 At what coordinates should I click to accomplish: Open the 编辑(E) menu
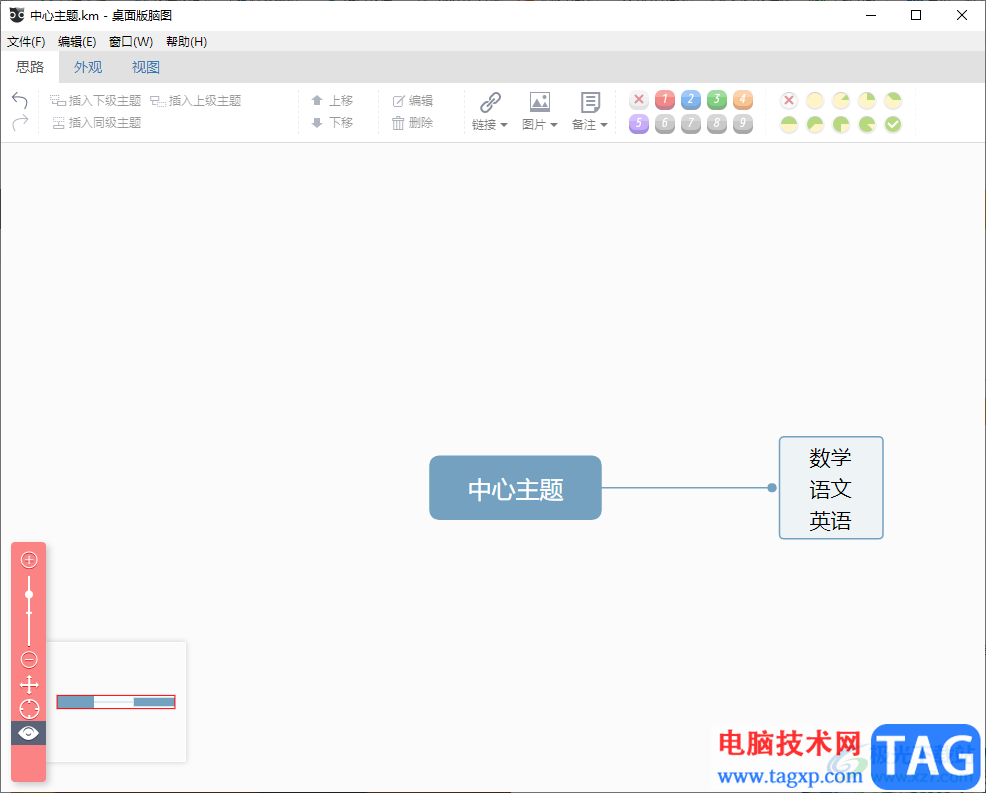click(77, 42)
